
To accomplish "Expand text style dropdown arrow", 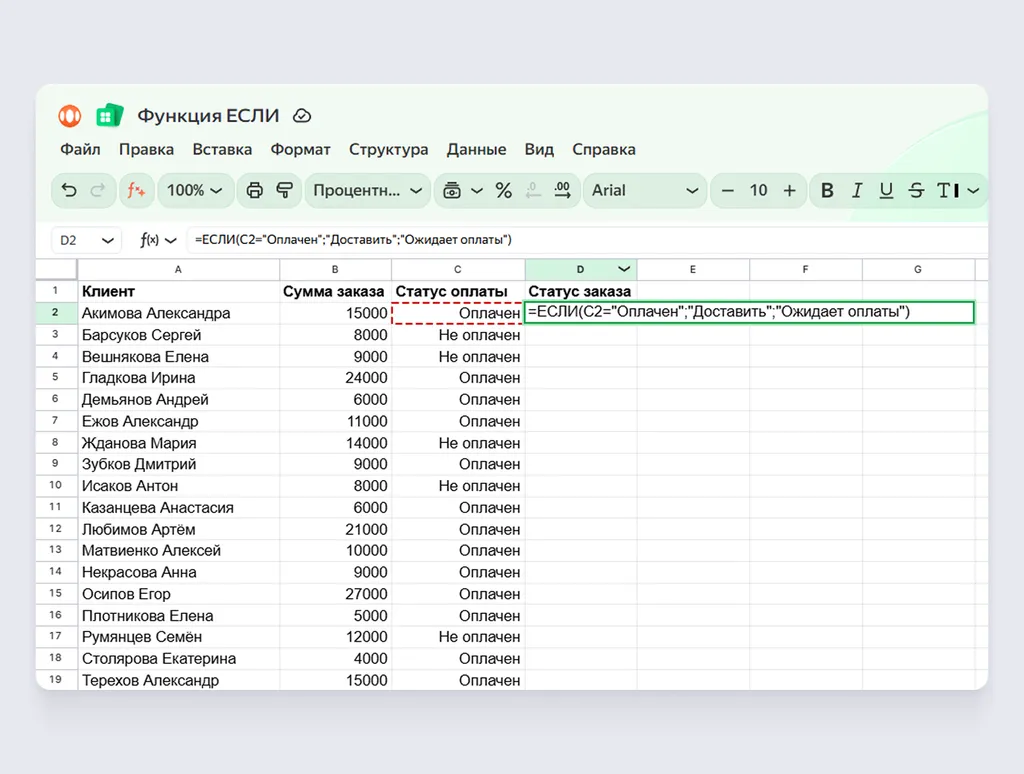I will click(x=973, y=191).
